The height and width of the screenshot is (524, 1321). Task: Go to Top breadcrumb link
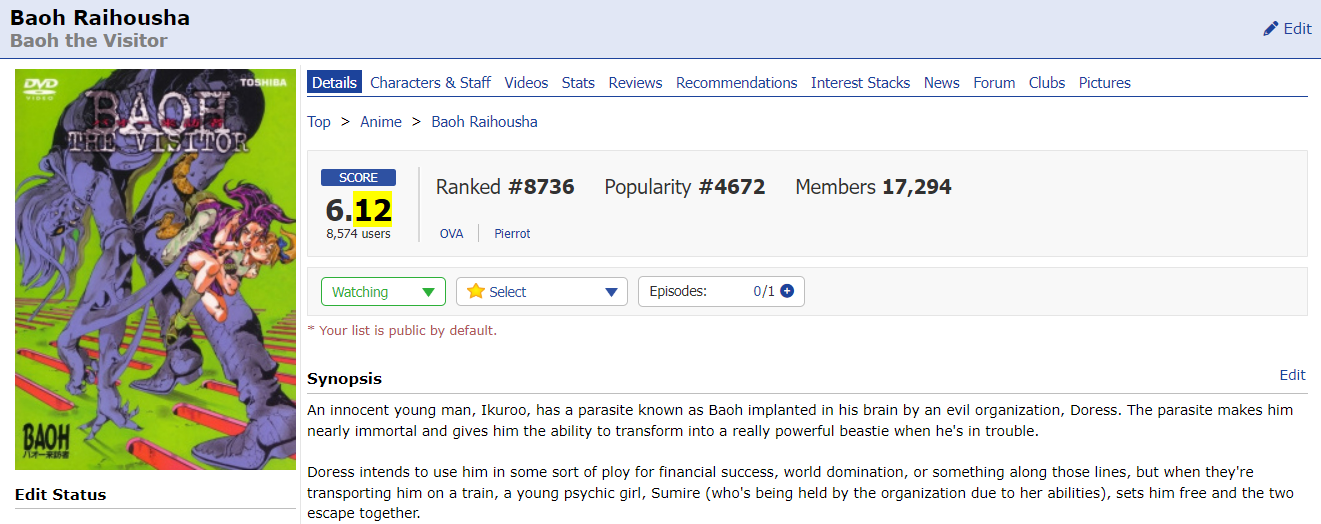pos(319,122)
